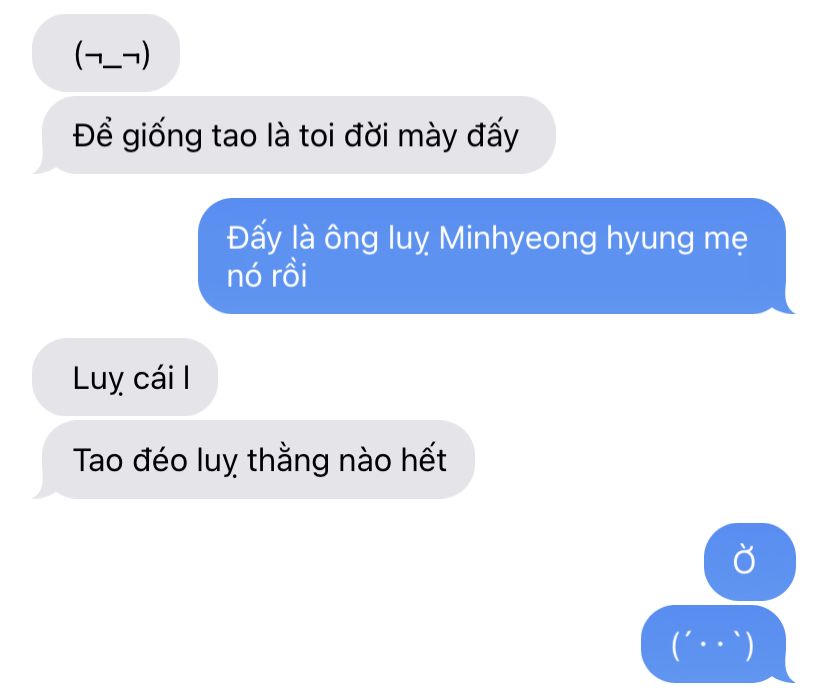The height and width of the screenshot is (698, 828).
Task: Tap the 'Luỵ cái l' message bubble
Action: [x=125, y=377]
